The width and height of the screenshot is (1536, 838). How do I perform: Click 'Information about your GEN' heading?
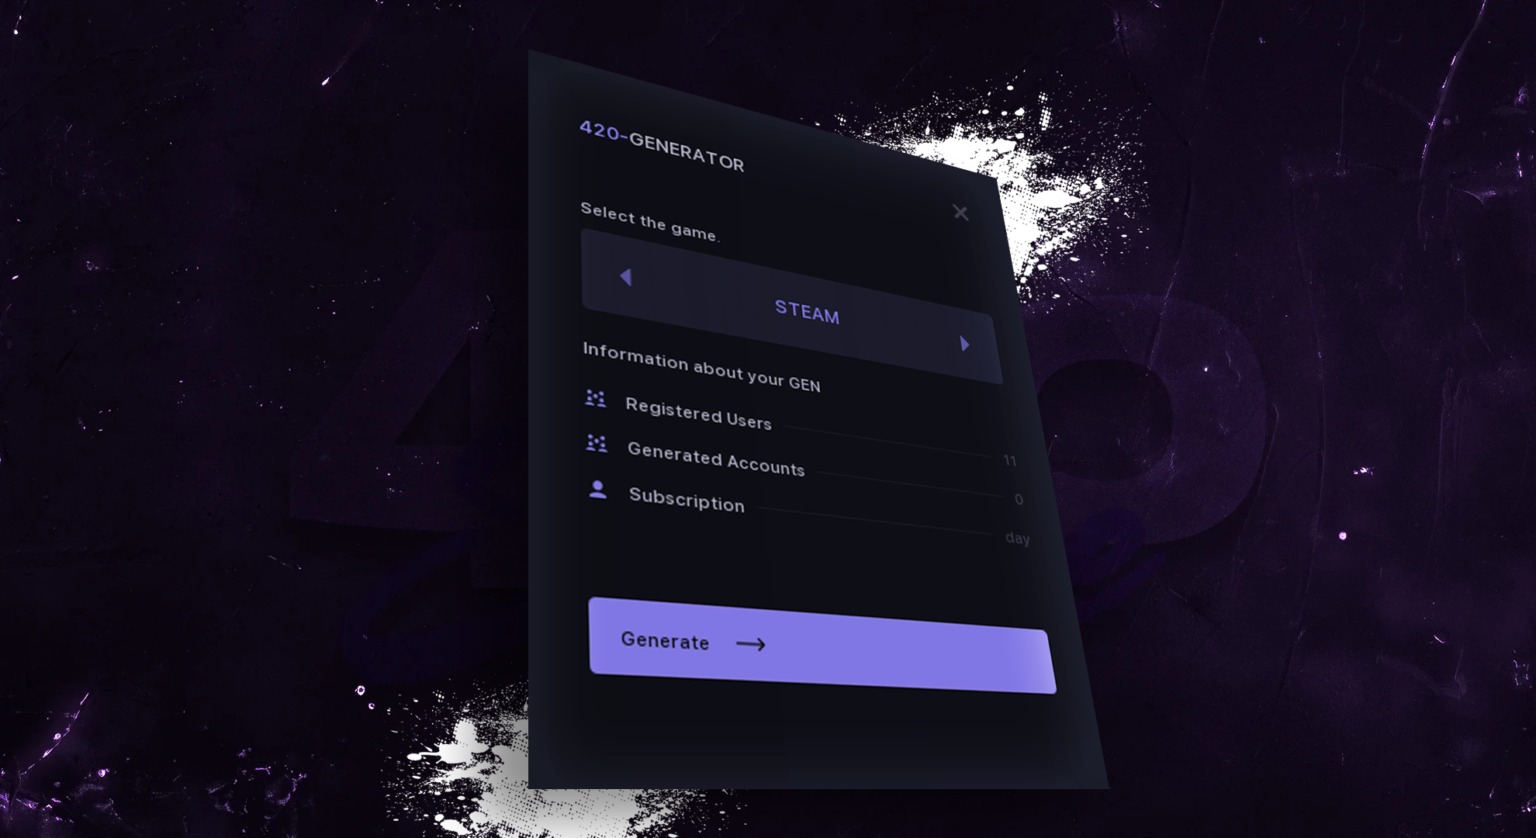[702, 367]
